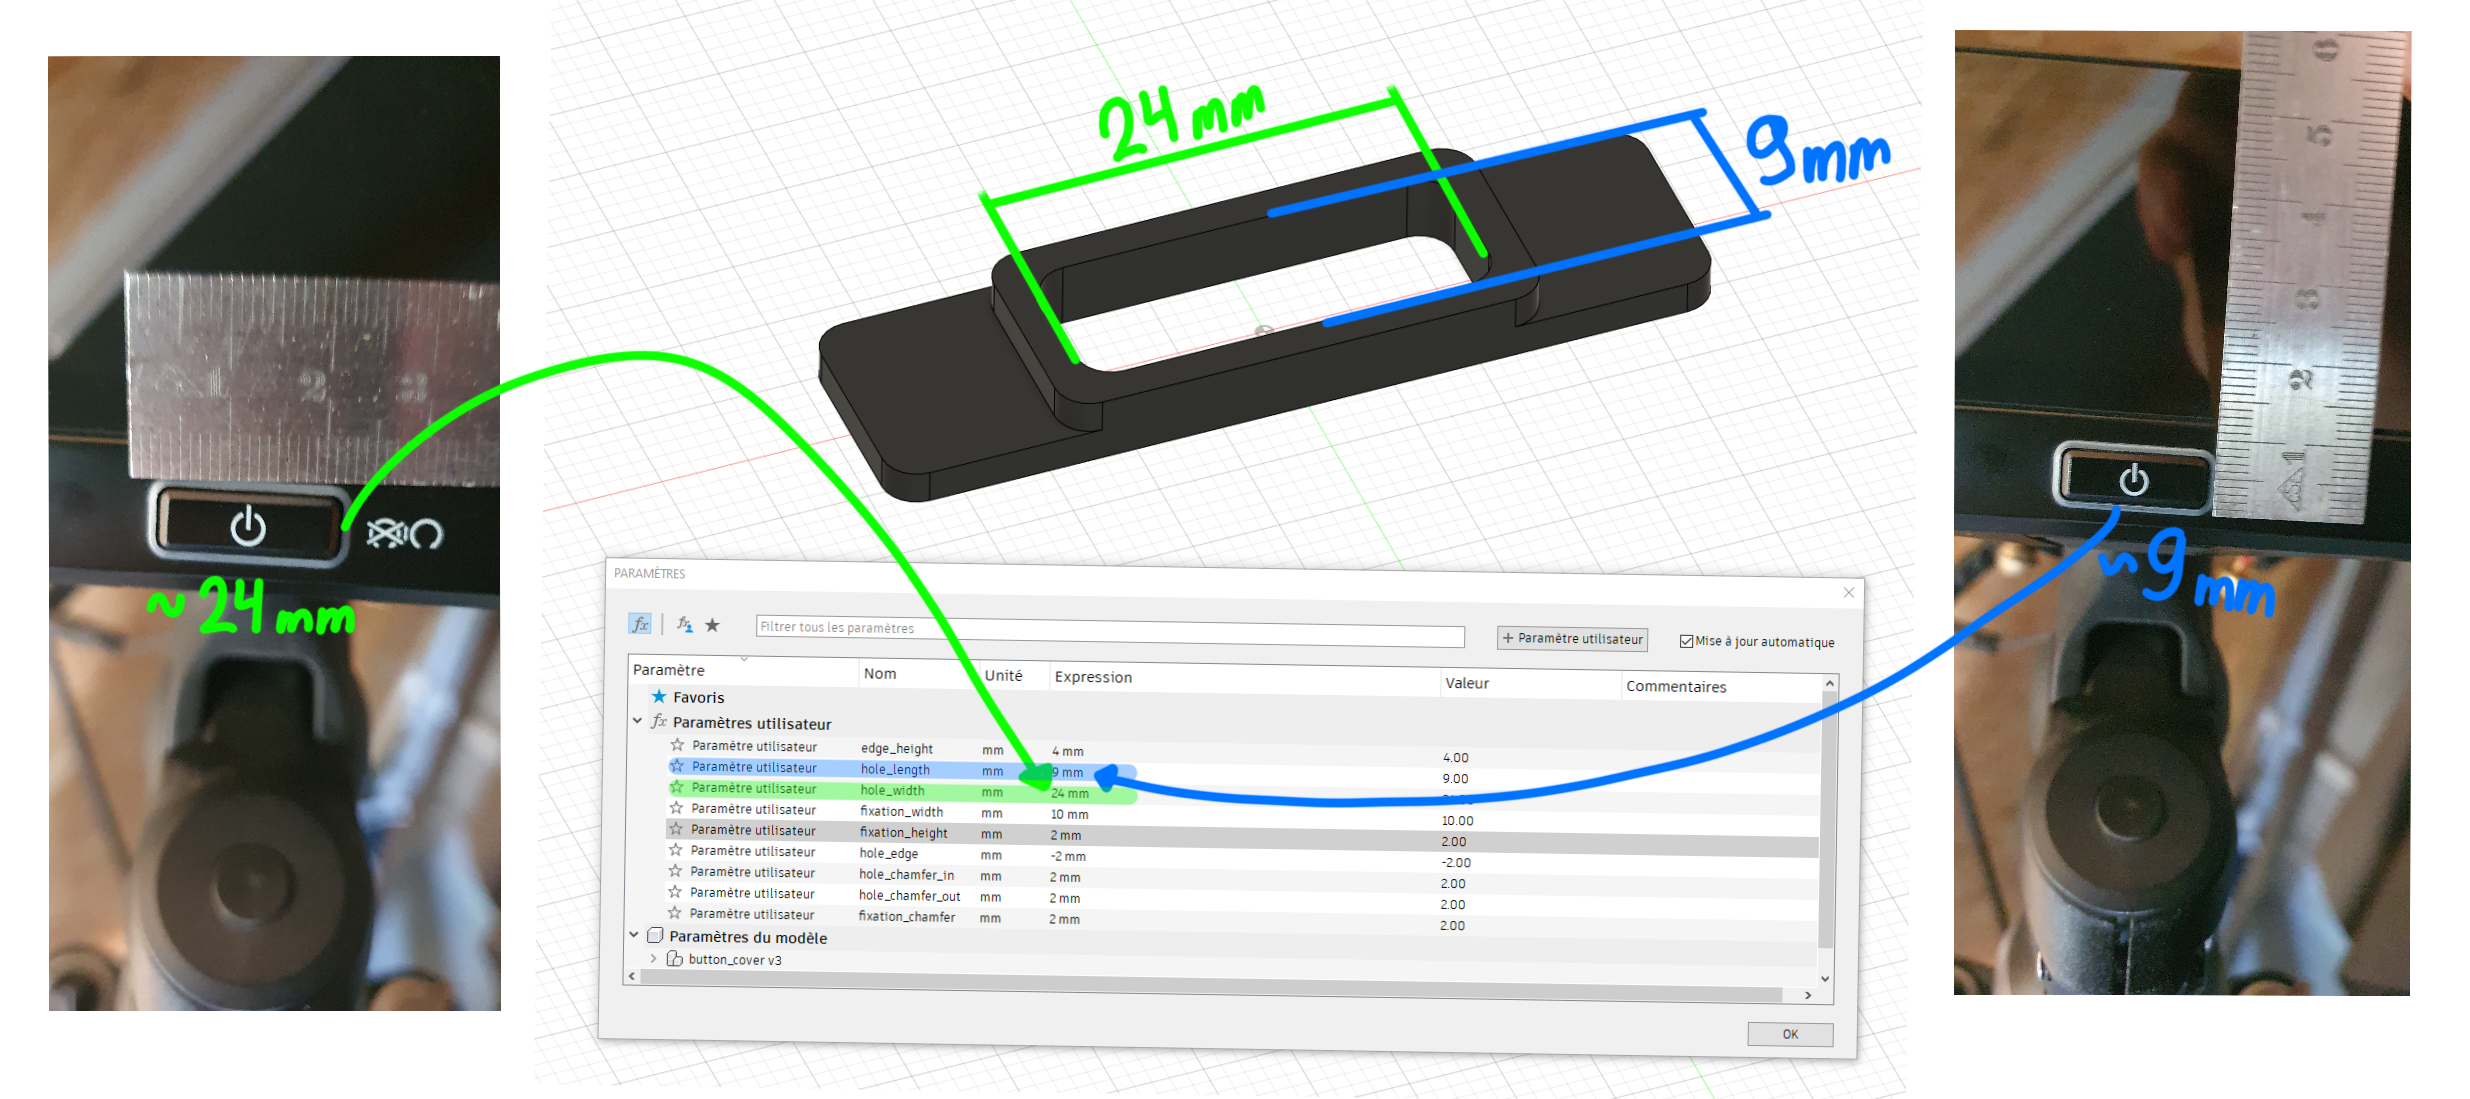
Task: Click the vertical scrollbar up arrow
Action: [1829, 684]
